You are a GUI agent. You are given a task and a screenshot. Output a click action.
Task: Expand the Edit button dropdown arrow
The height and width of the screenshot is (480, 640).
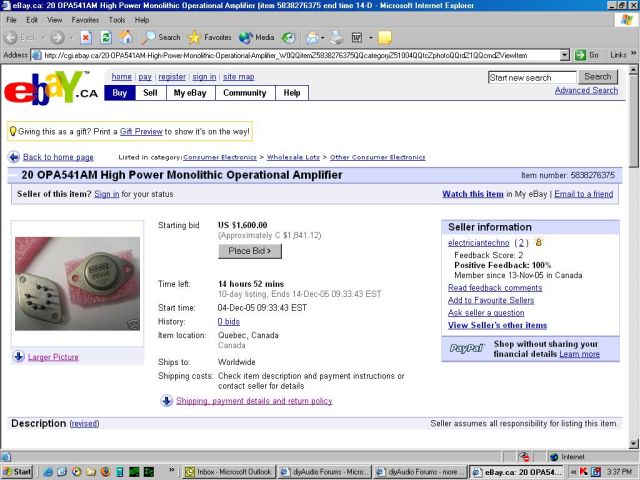(371, 38)
